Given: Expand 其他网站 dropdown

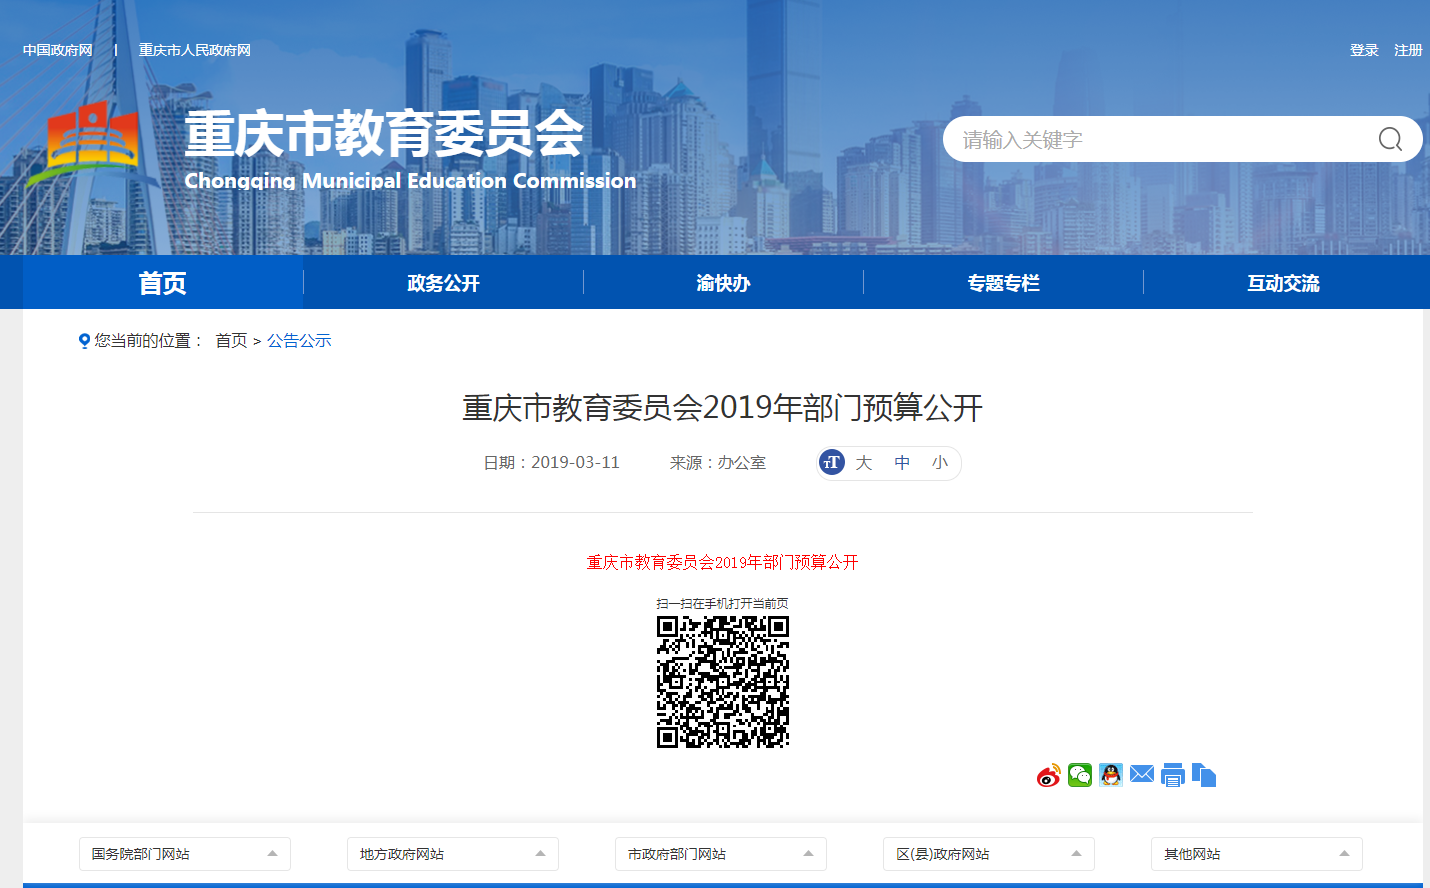Looking at the screenshot, I should [x=1257, y=854].
